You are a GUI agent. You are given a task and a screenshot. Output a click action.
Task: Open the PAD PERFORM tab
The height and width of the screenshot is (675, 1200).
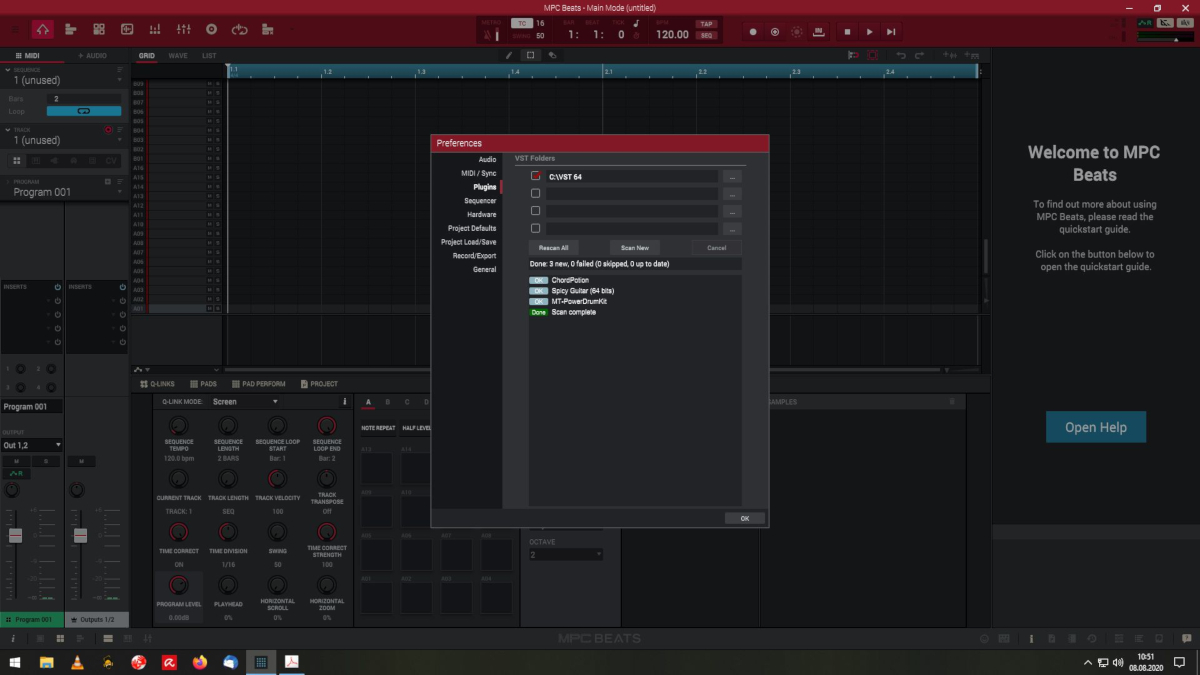259,384
